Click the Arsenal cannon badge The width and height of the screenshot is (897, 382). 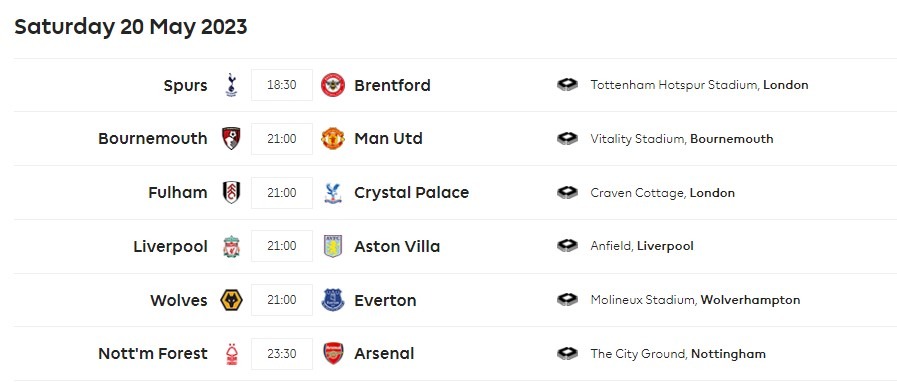pyautogui.click(x=333, y=354)
